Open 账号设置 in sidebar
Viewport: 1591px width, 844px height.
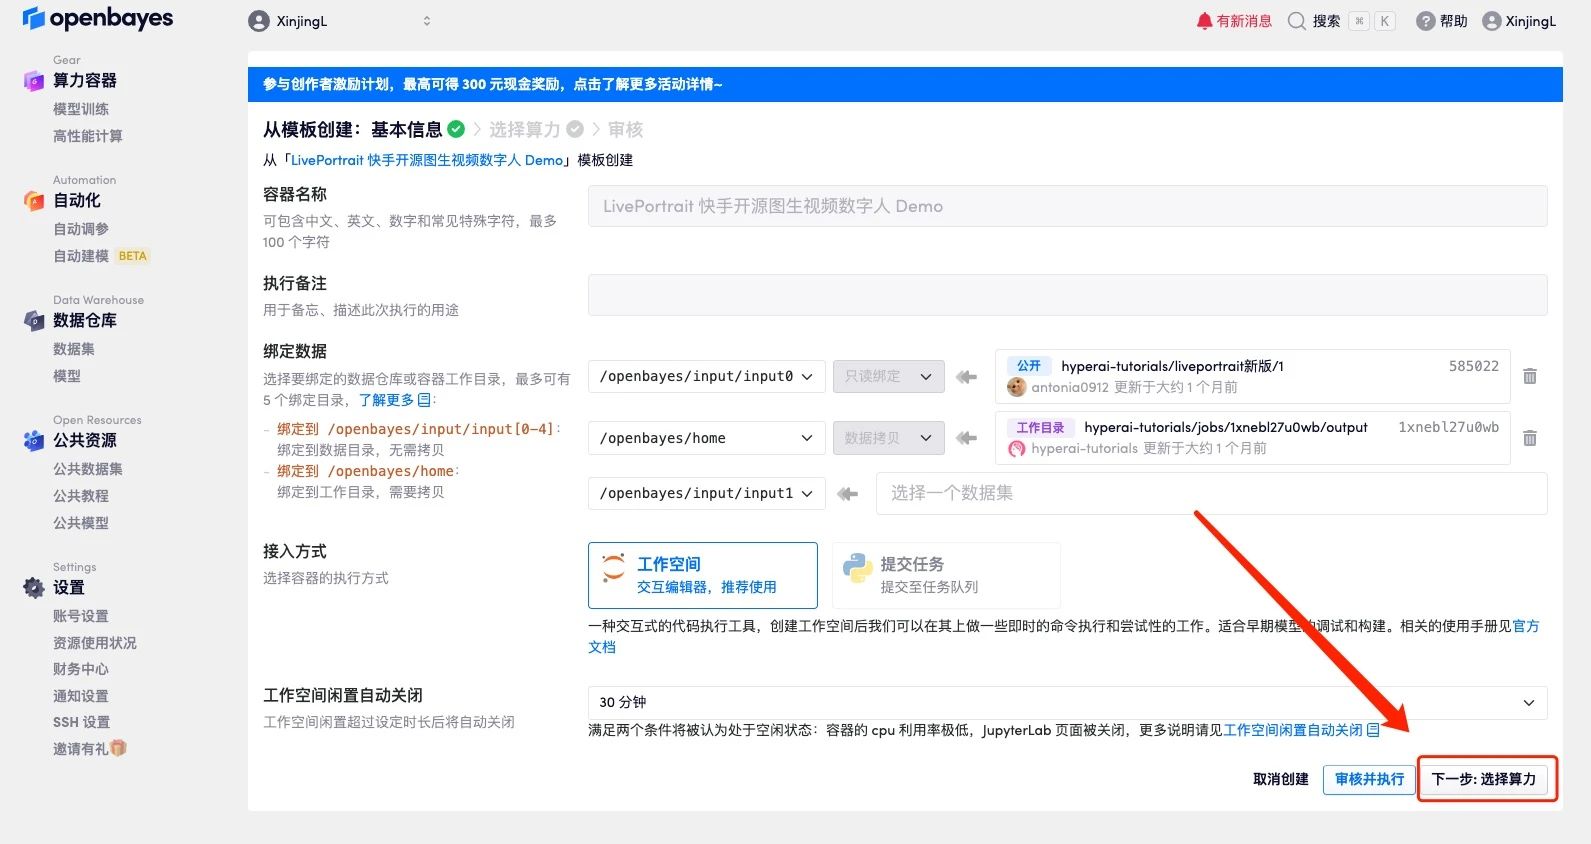[x=81, y=616]
